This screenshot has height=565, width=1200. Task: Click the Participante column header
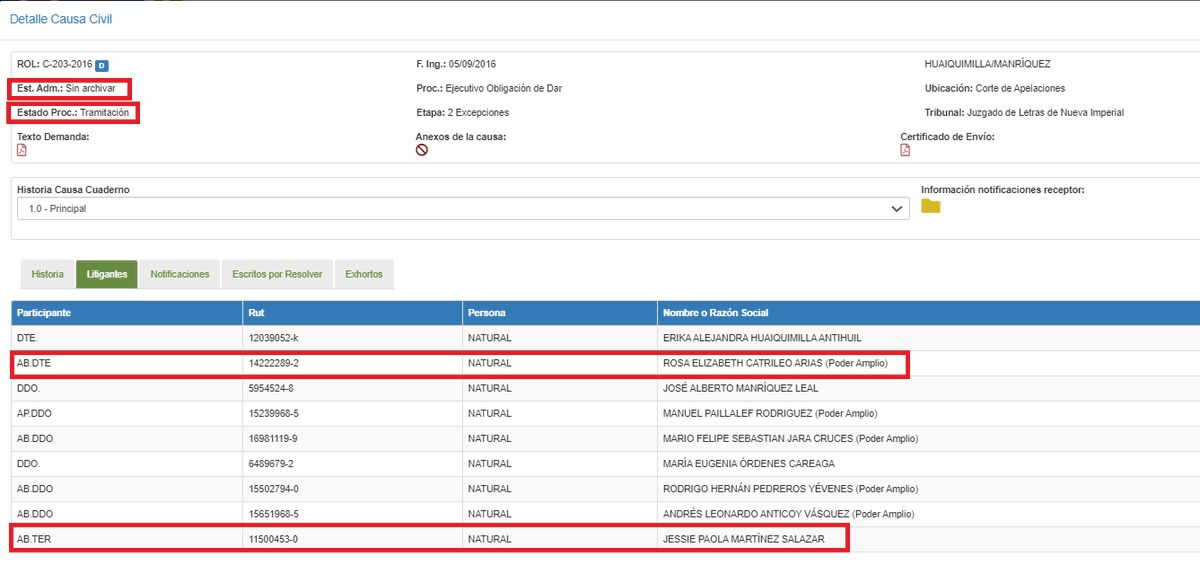[127, 313]
